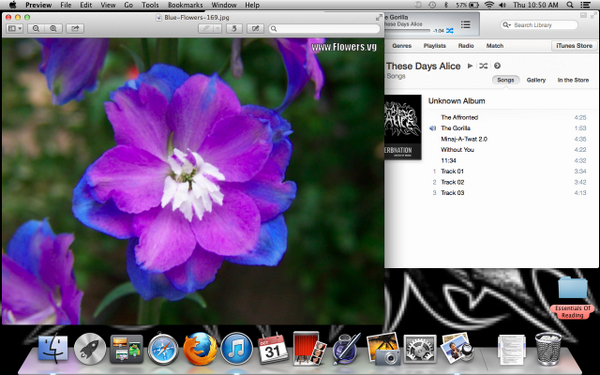Rotate the image using Preview toolbar
The height and width of the screenshot is (375, 600).
(234, 28)
